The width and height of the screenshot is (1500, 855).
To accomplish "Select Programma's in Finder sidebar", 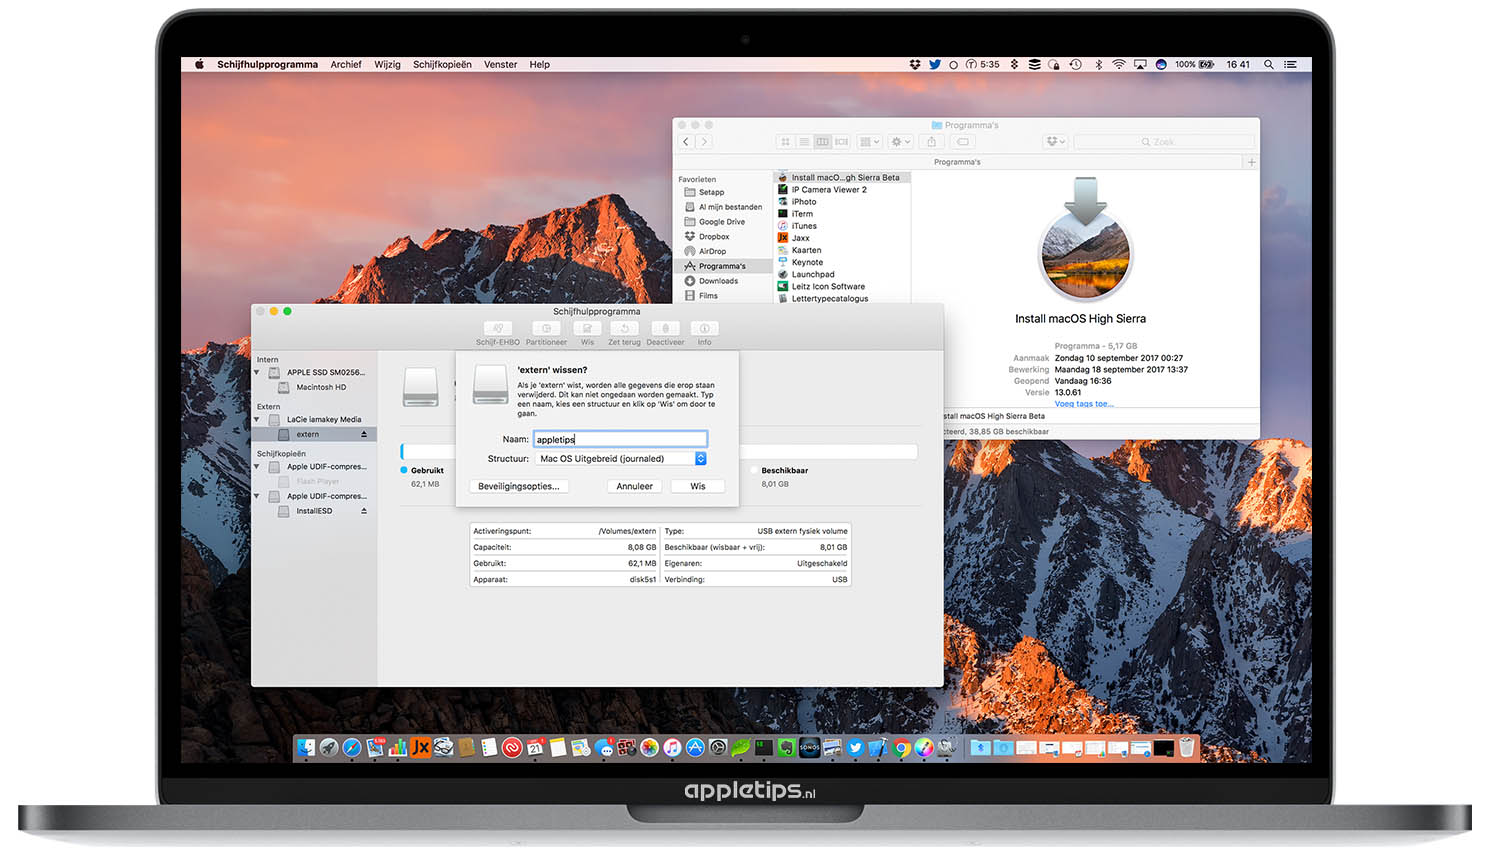I will (722, 266).
